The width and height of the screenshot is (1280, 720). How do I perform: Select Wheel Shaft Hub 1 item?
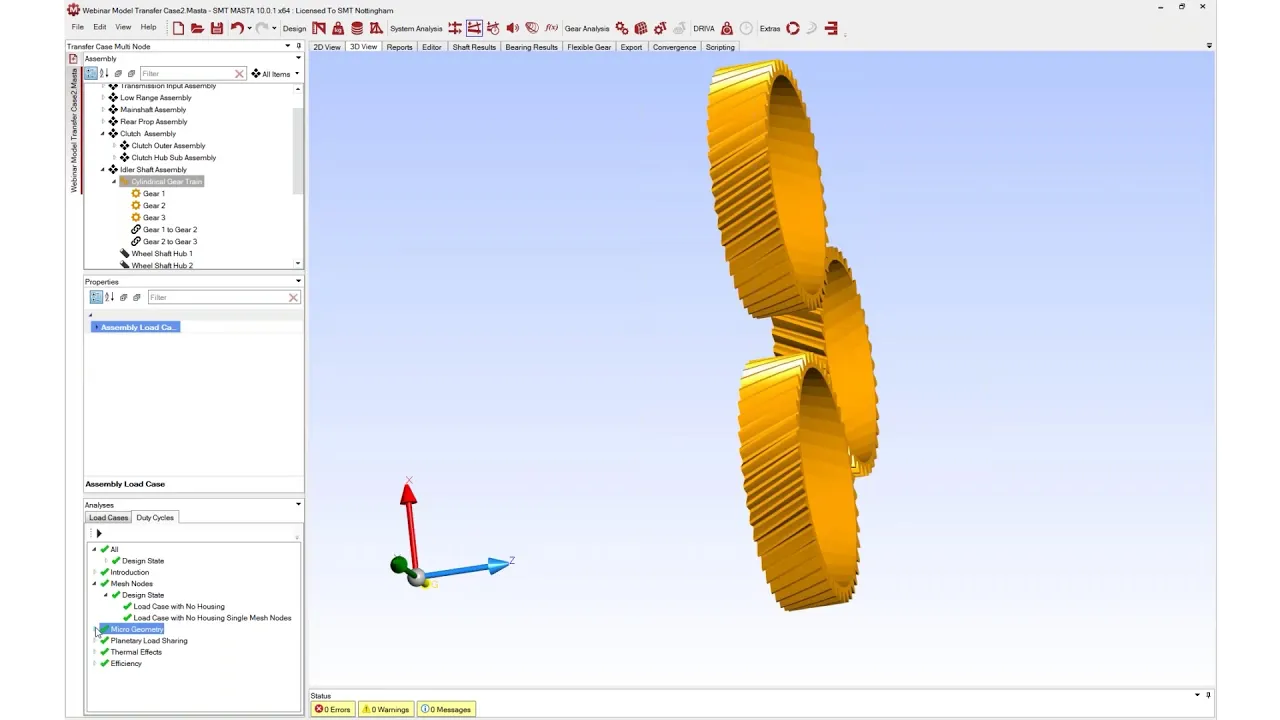(162, 254)
